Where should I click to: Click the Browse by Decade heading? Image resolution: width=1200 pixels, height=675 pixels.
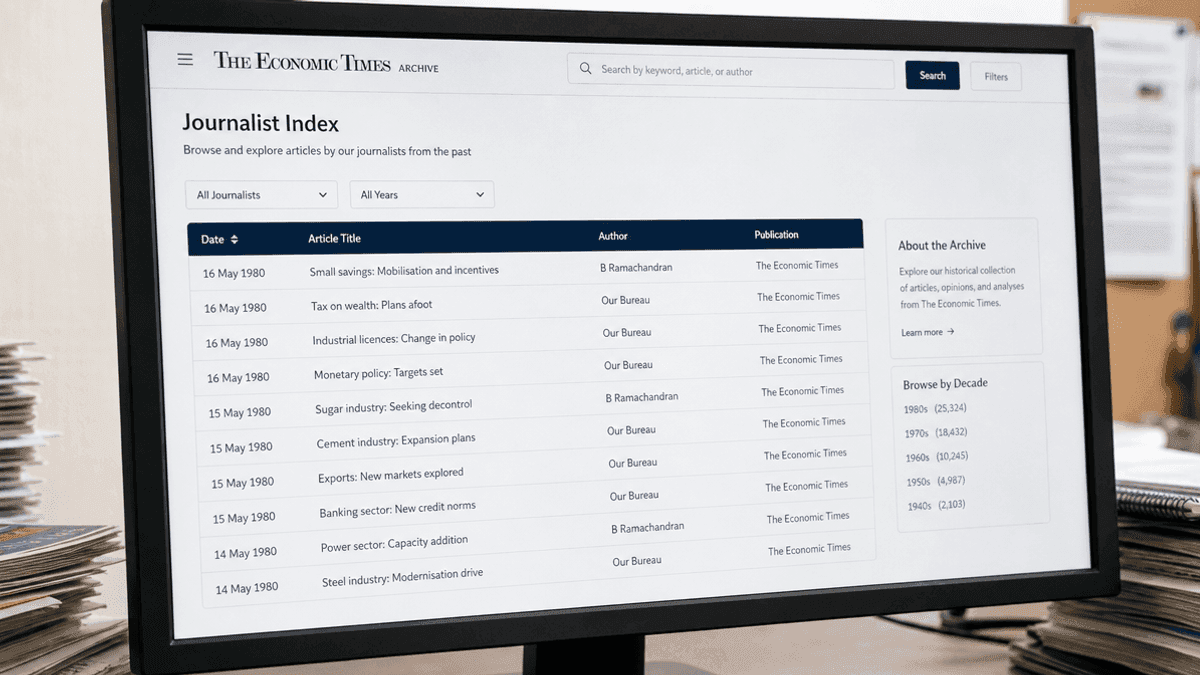coord(945,384)
